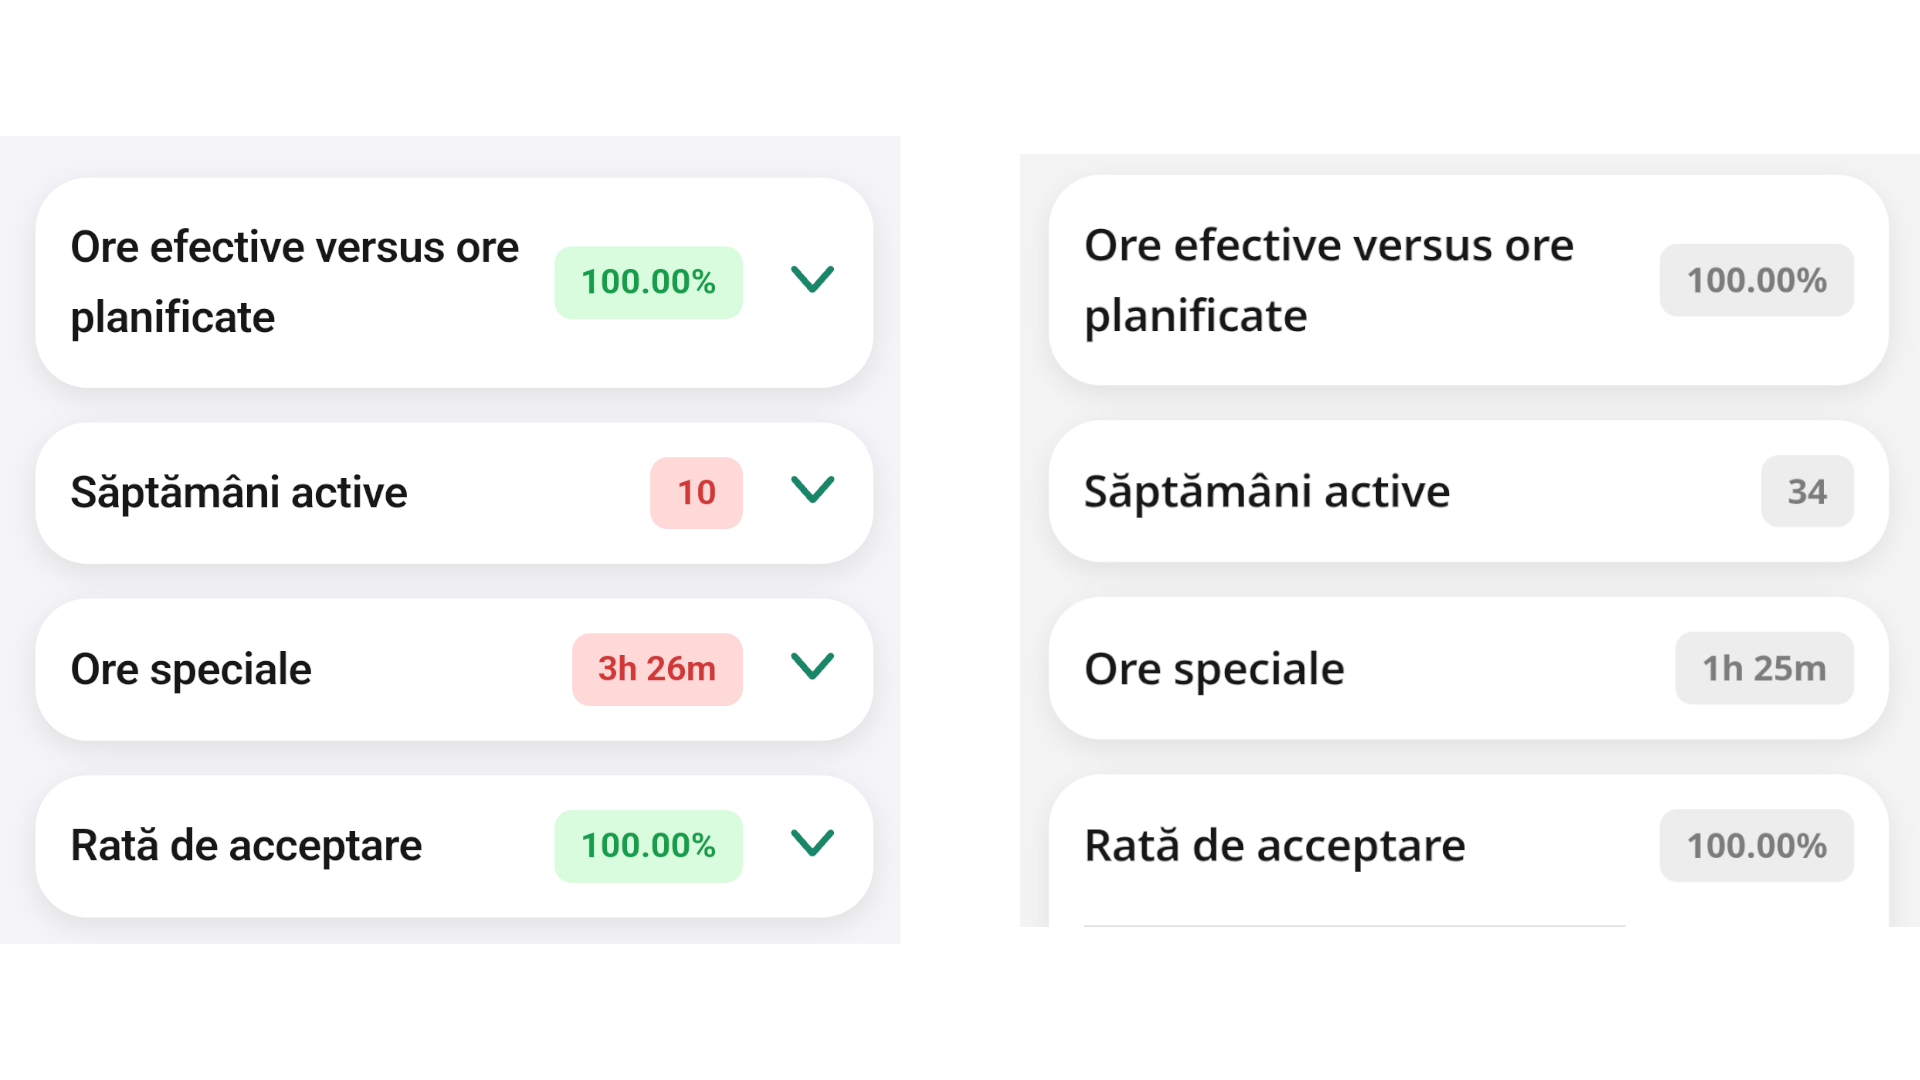The height and width of the screenshot is (1080, 1920).
Task: Click the gray 100.00% badge for Rată de acceptare
Action: tap(1756, 846)
